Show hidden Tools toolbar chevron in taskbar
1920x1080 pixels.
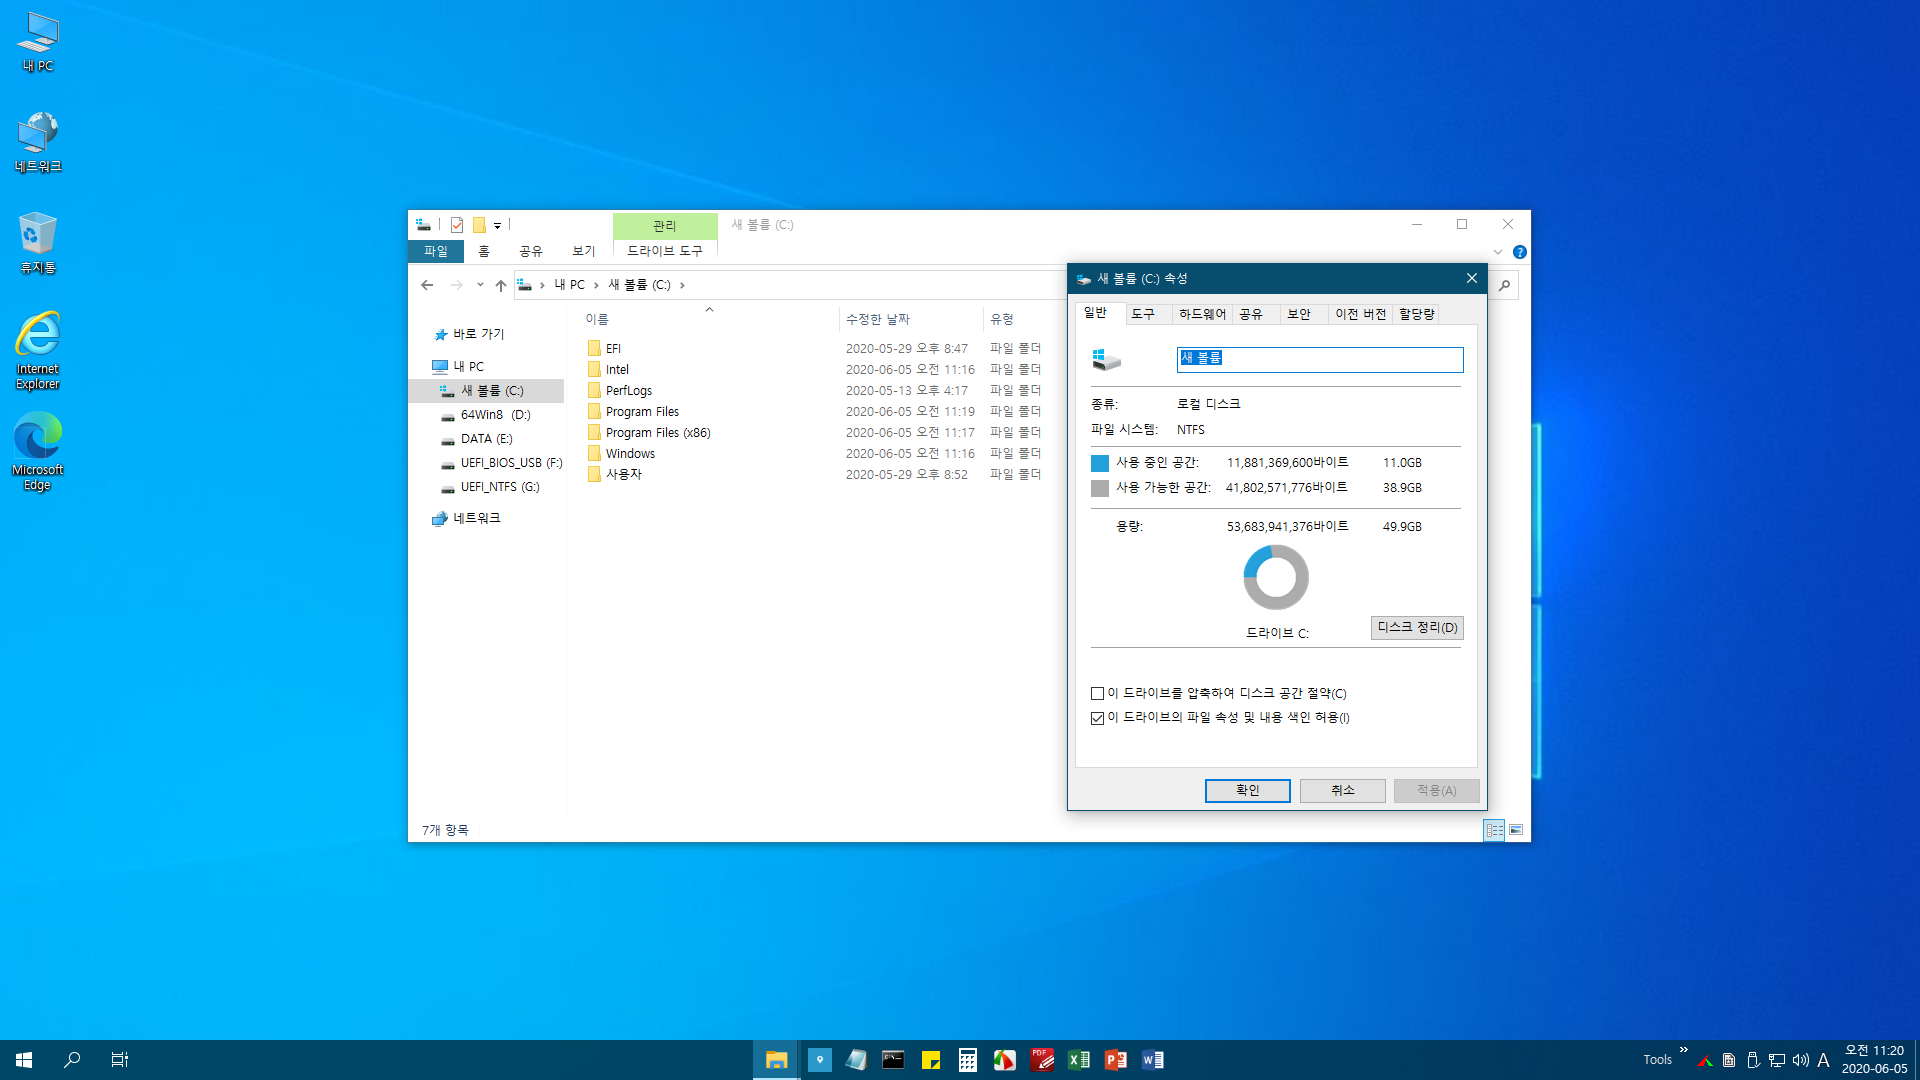(x=1684, y=1050)
